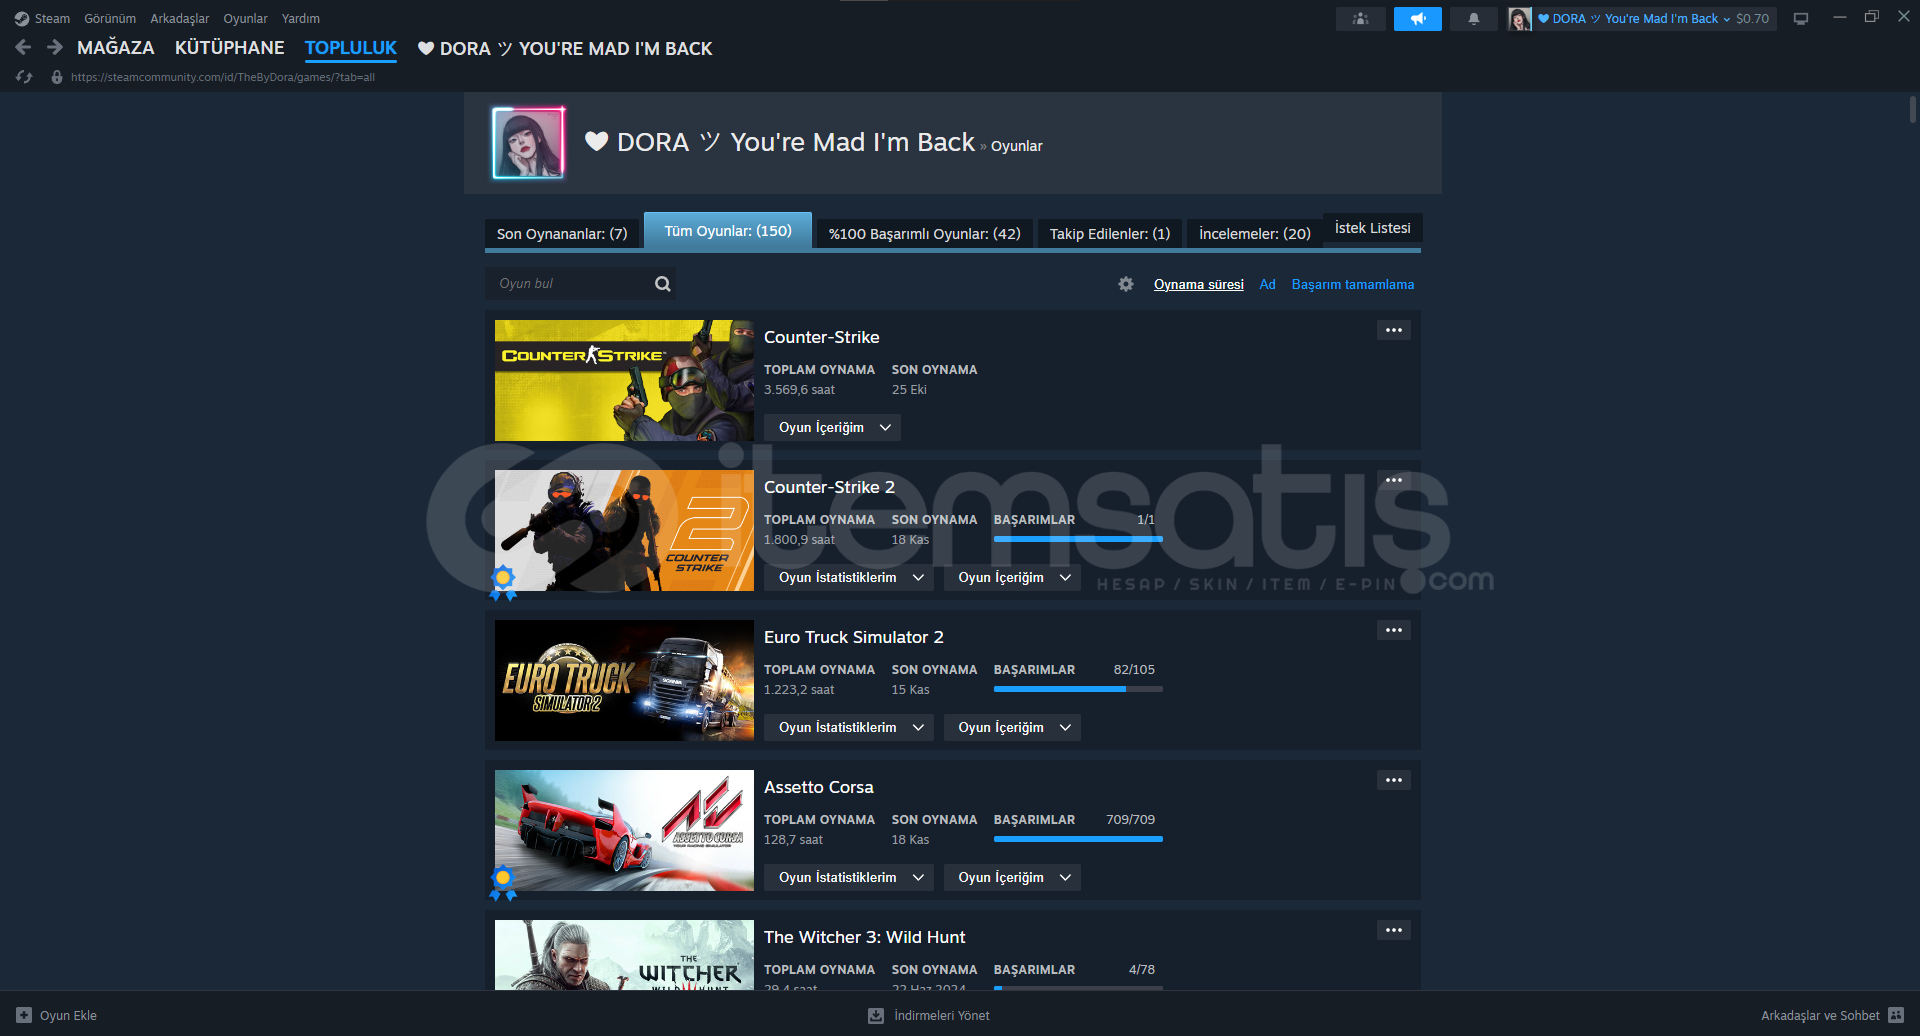Open the Counter-Strike title link
The image size is (1920, 1036).
pyautogui.click(x=822, y=337)
